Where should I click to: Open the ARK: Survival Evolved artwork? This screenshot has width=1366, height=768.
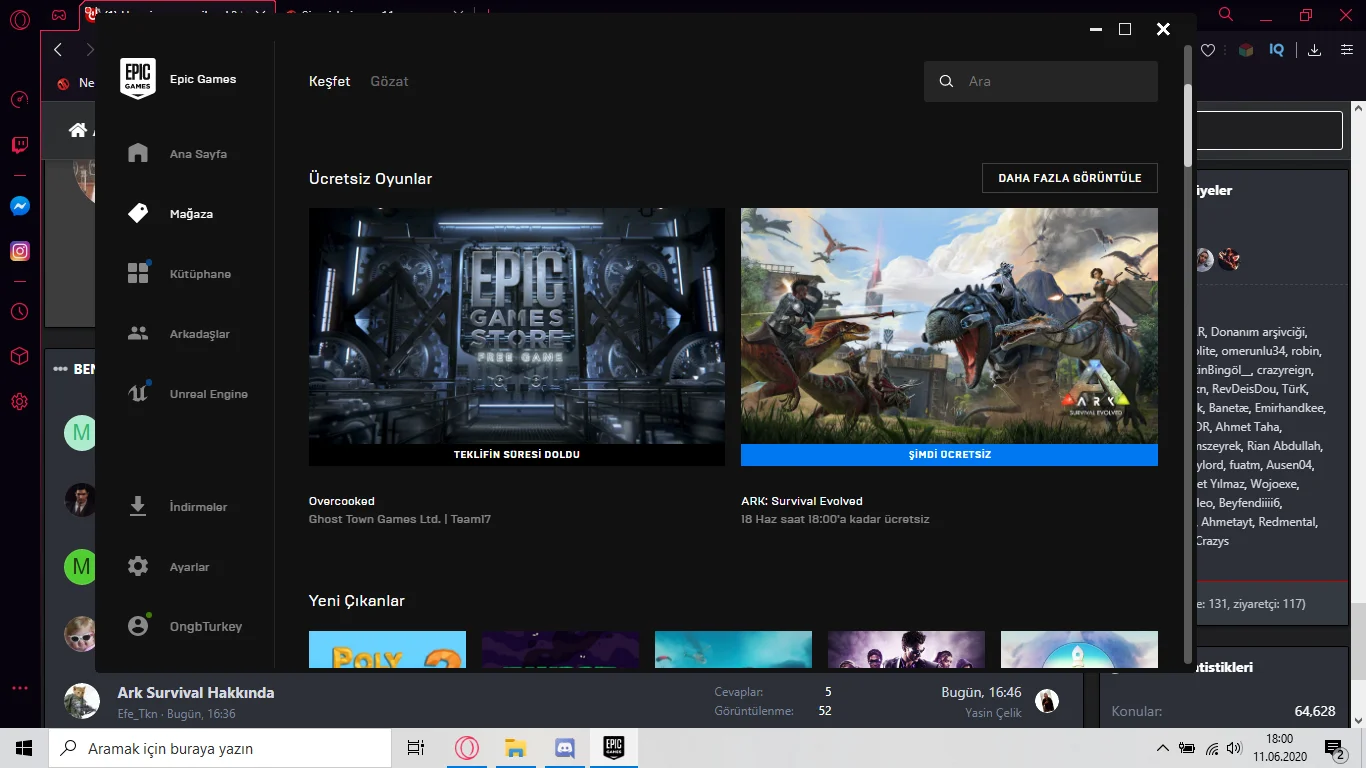coord(949,326)
